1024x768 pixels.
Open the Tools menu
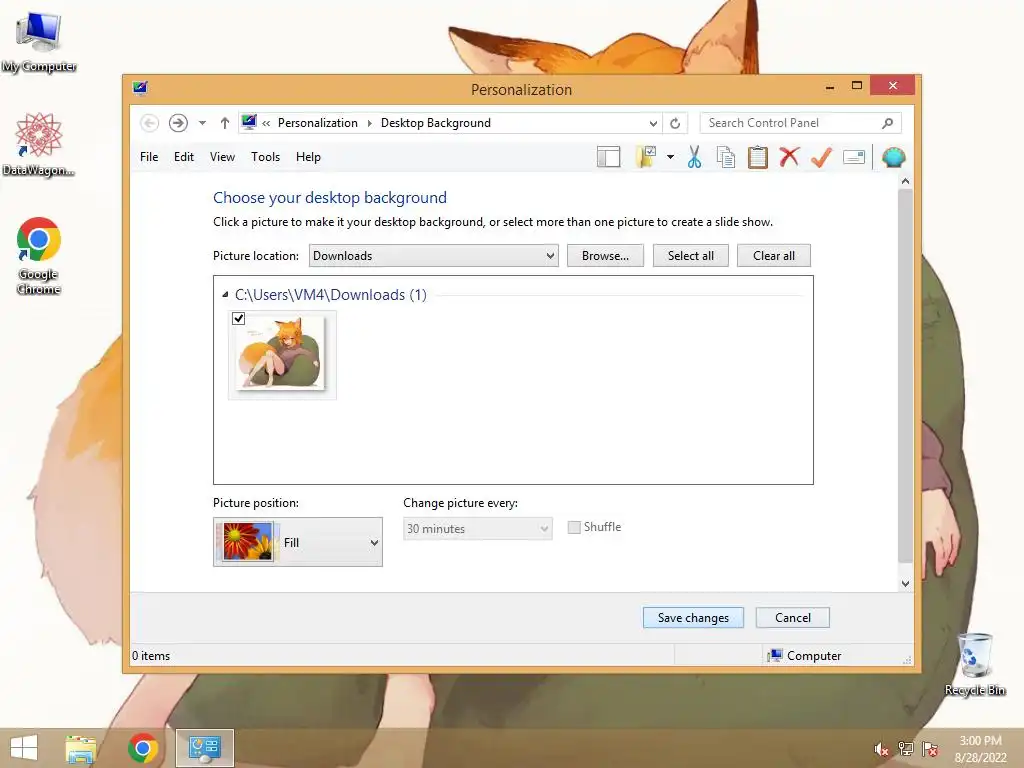coord(265,157)
